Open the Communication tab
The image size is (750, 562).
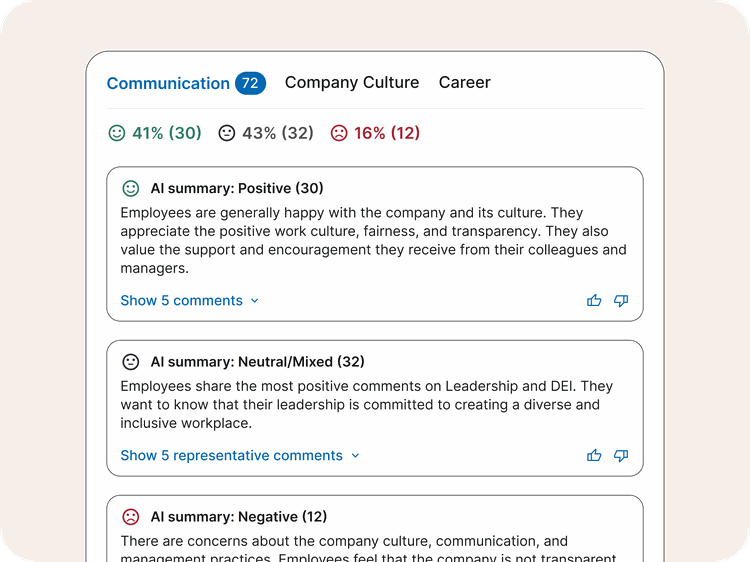(x=168, y=83)
